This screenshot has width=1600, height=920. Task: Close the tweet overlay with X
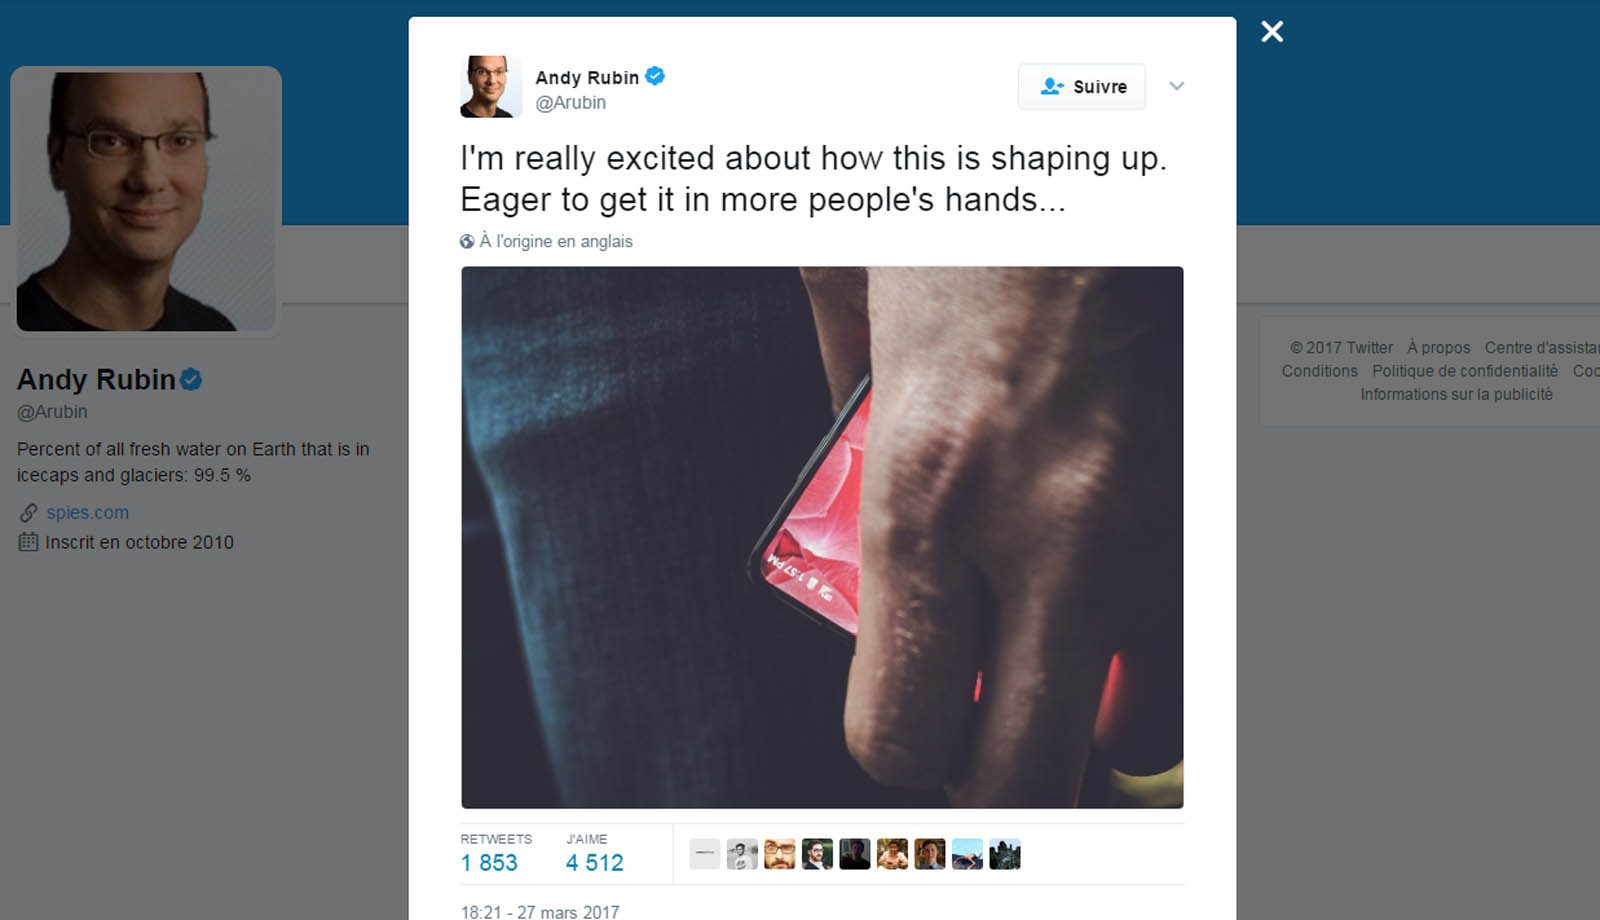click(1272, 32)
